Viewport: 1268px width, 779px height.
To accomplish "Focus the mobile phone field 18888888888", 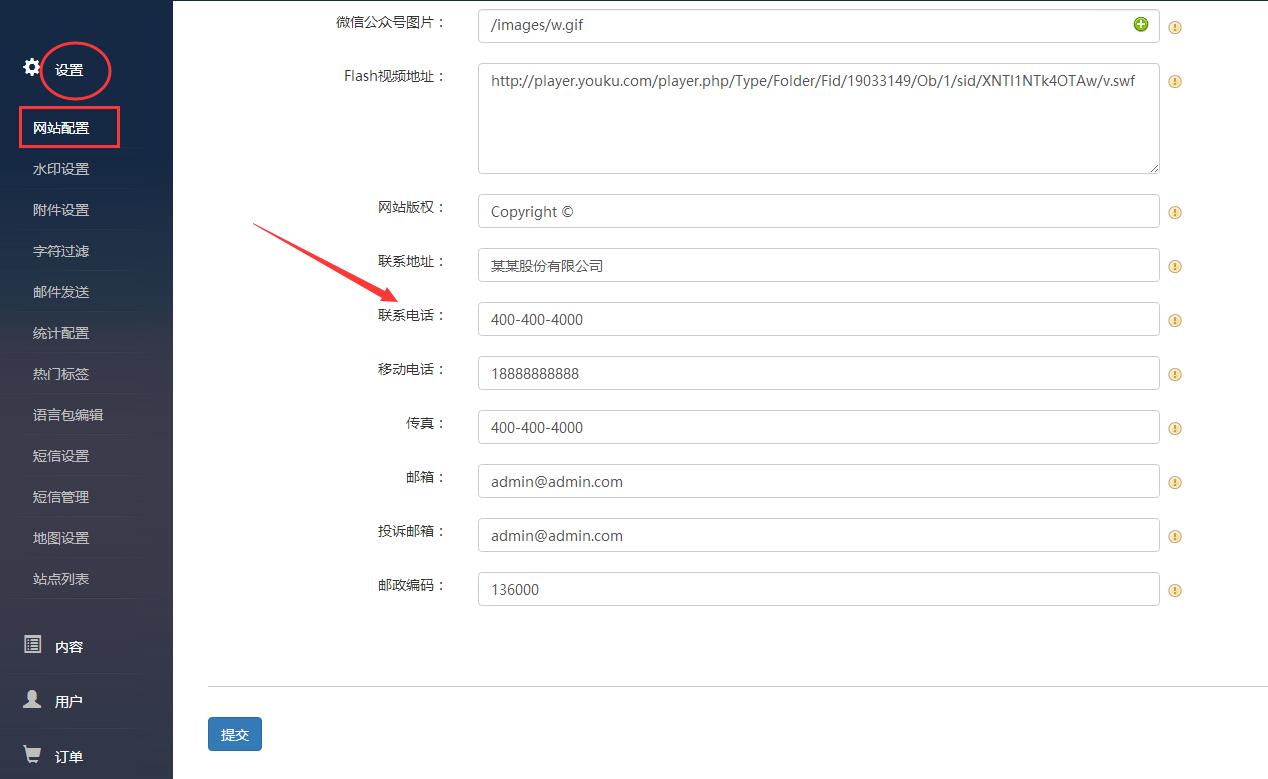I will coord(818,374).
